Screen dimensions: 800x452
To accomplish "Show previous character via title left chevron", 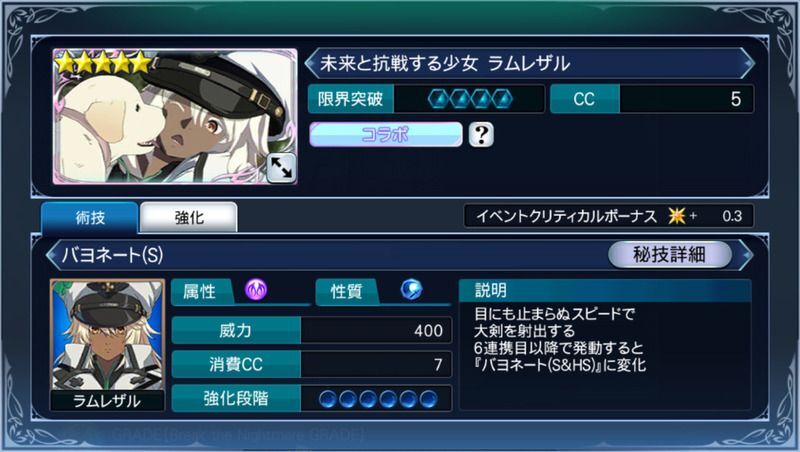I will 311,63.
